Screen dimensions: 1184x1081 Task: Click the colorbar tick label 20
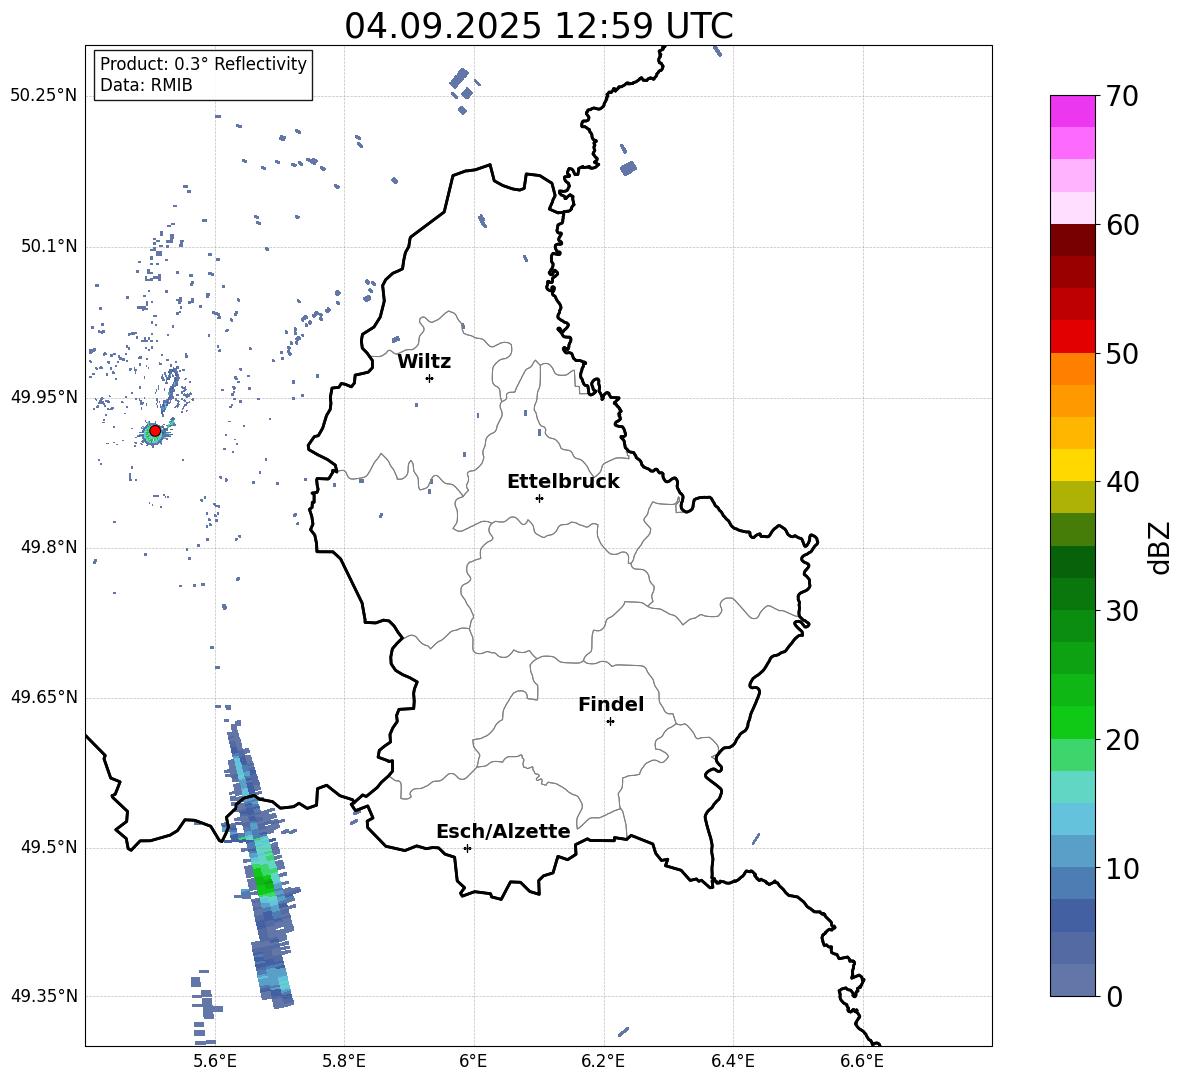[1122, 740]
